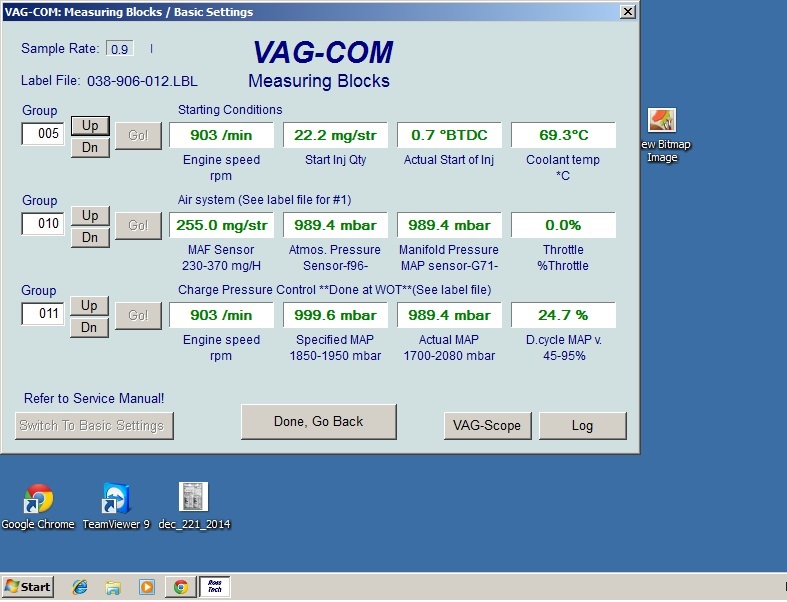Select 0.7 °BTDC start of injection value
787x602 pixels.
point(449,135)
